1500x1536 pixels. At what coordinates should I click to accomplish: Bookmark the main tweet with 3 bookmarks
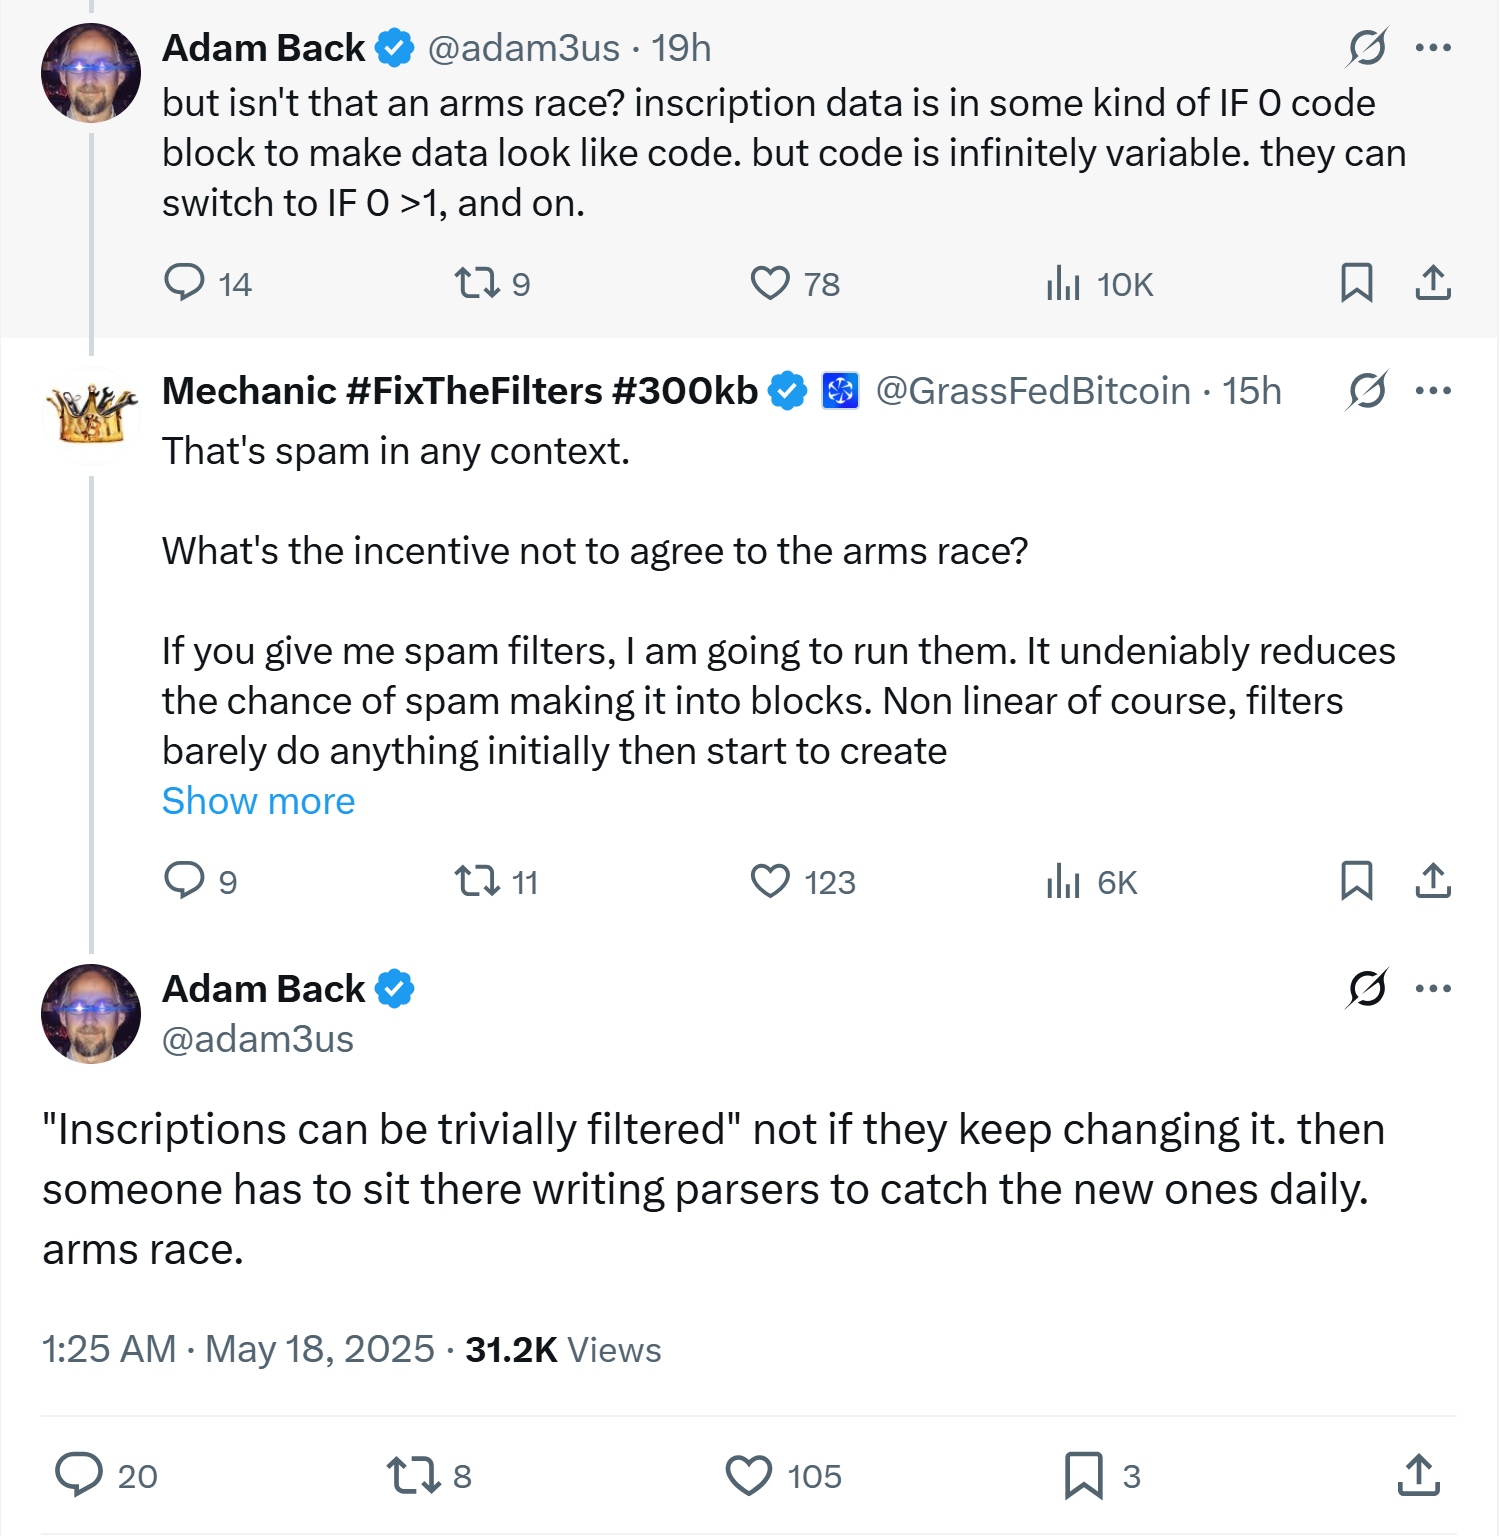(1083, 1475)
